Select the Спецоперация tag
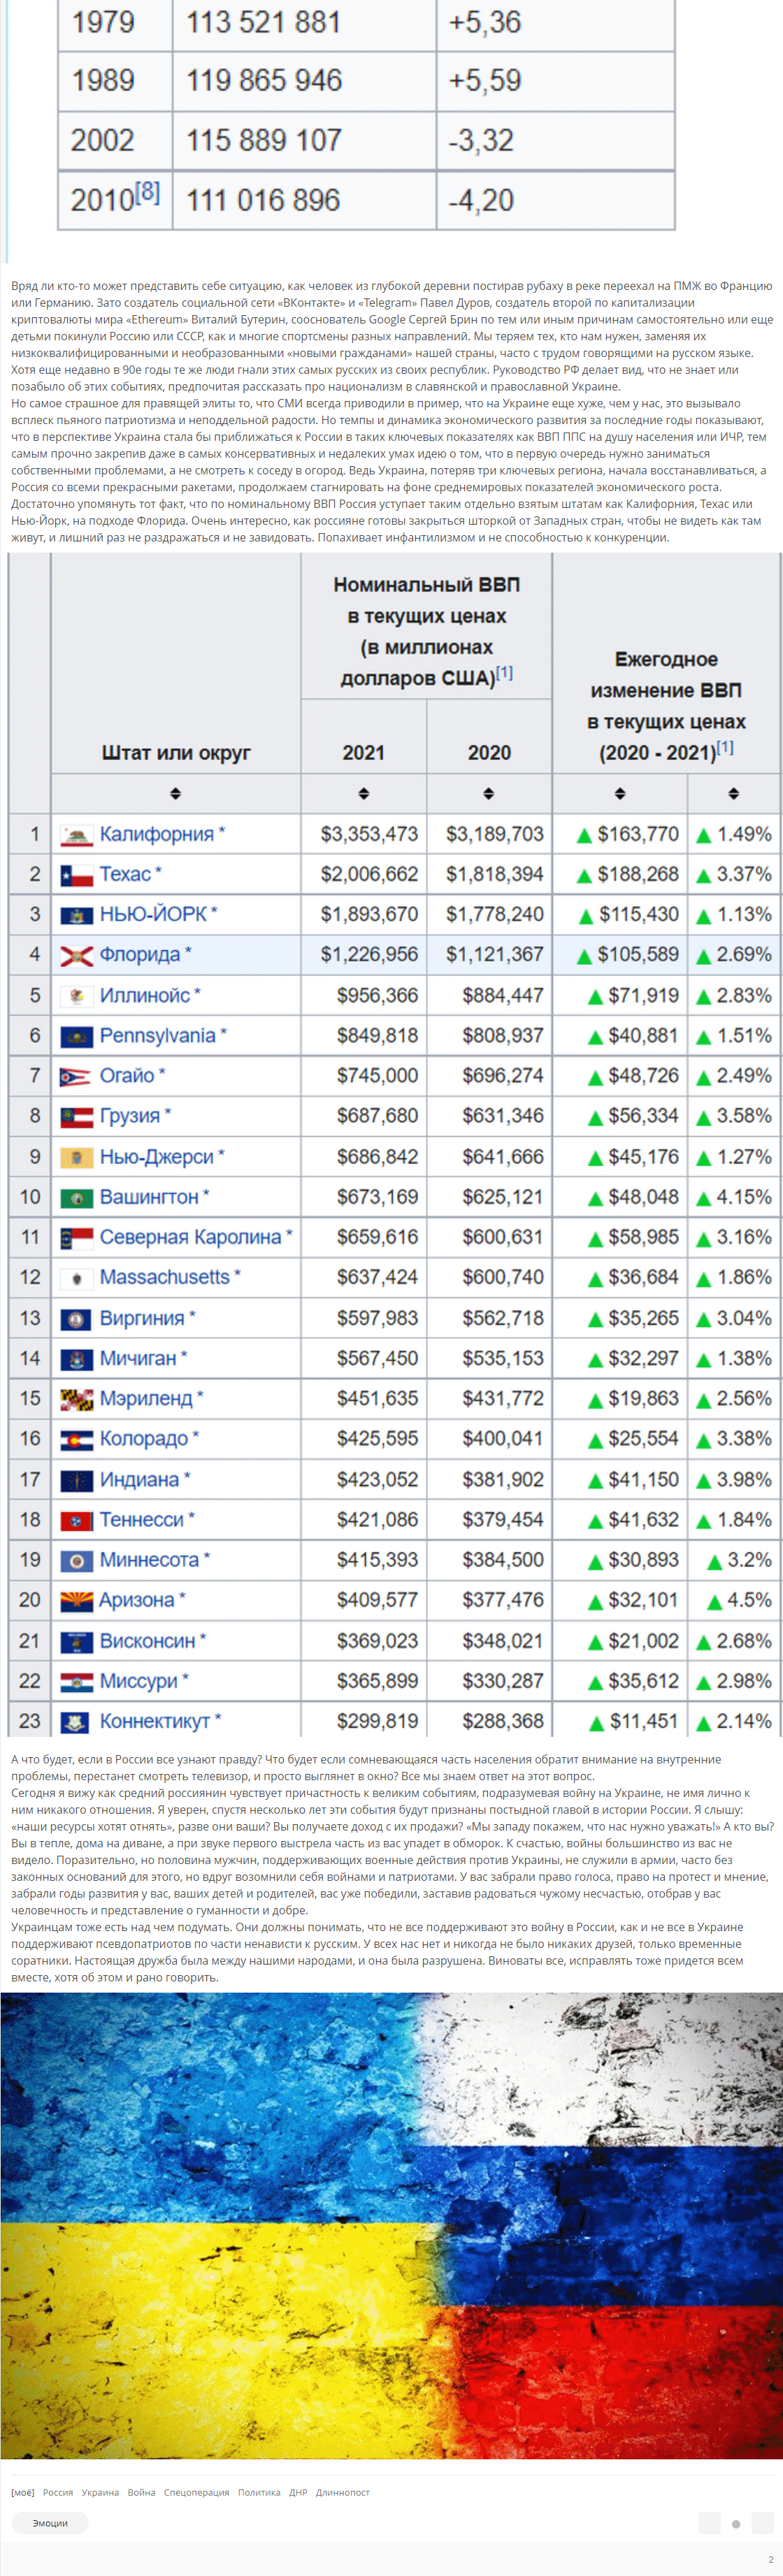This screenshot has height=2576, width=783. coord(196,2492)
